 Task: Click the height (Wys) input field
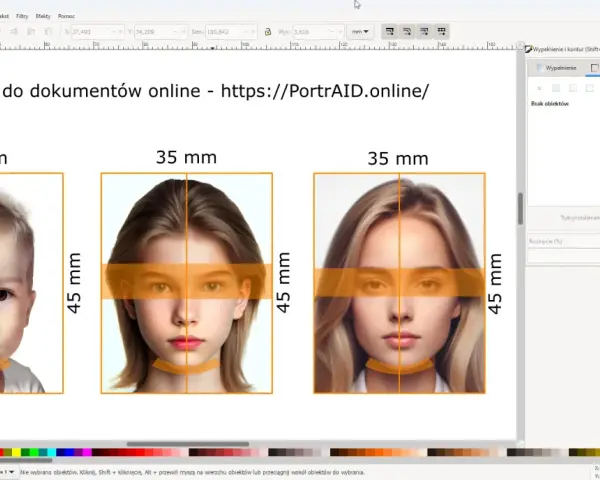tap(318, 32)
